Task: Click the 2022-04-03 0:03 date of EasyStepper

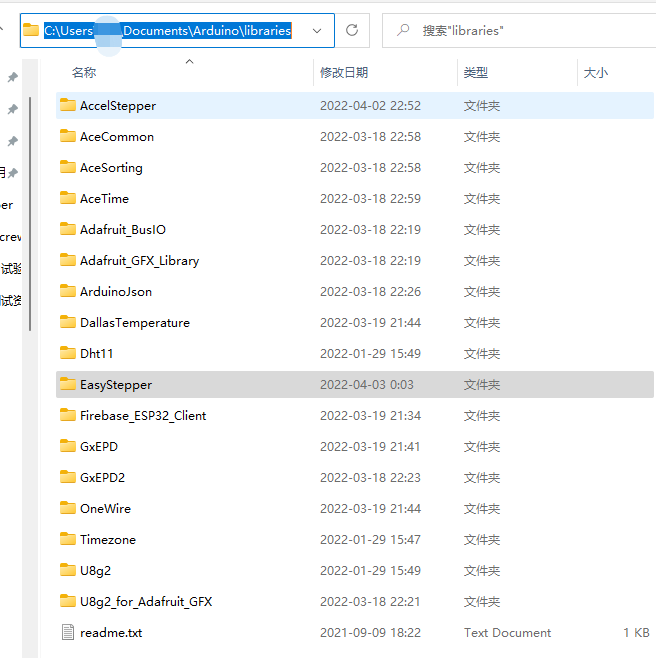Action: pos(367,385)
